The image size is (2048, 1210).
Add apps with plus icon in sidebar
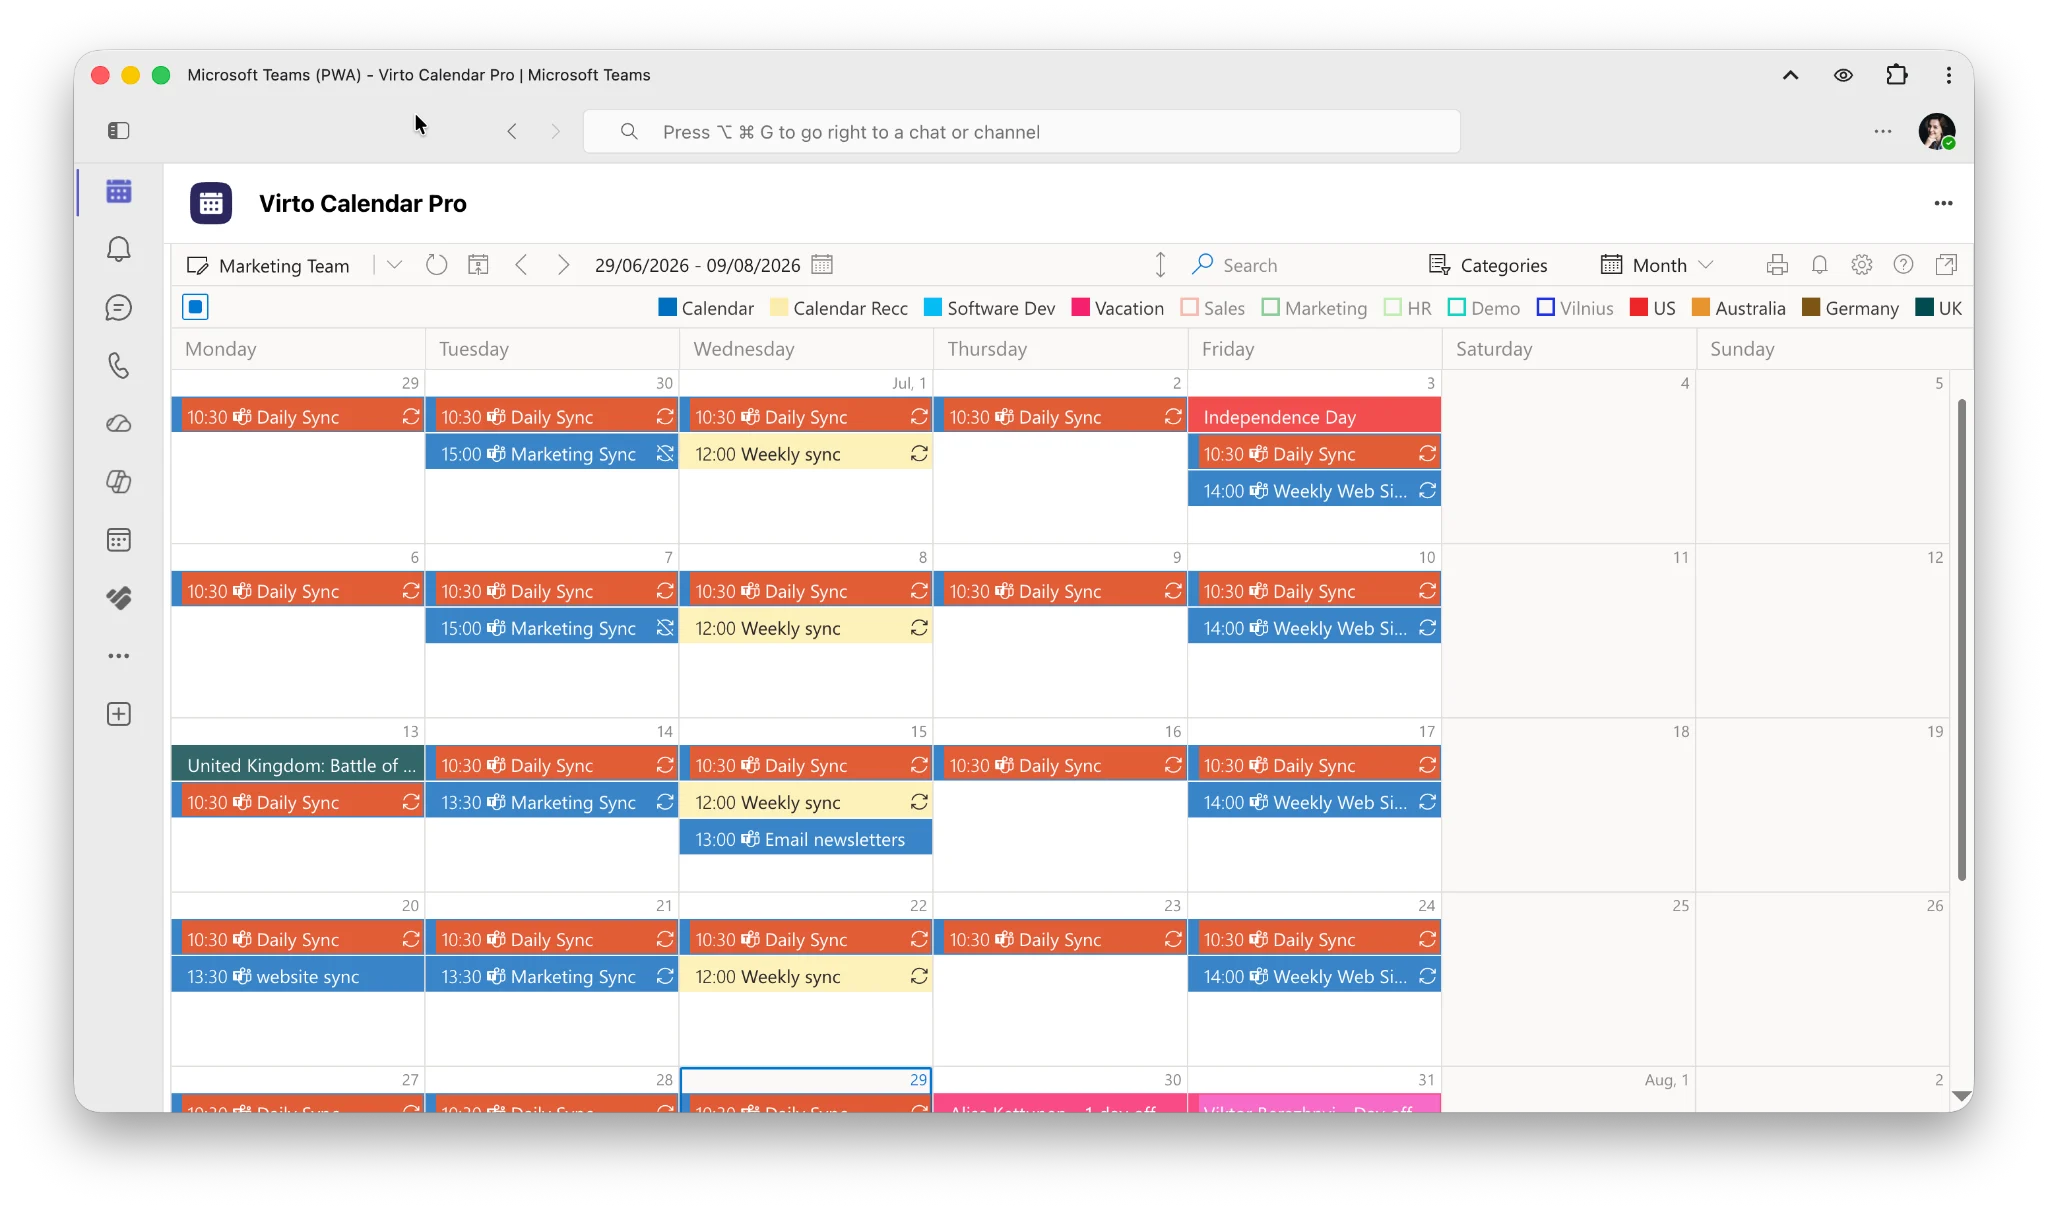click(119, 714)
